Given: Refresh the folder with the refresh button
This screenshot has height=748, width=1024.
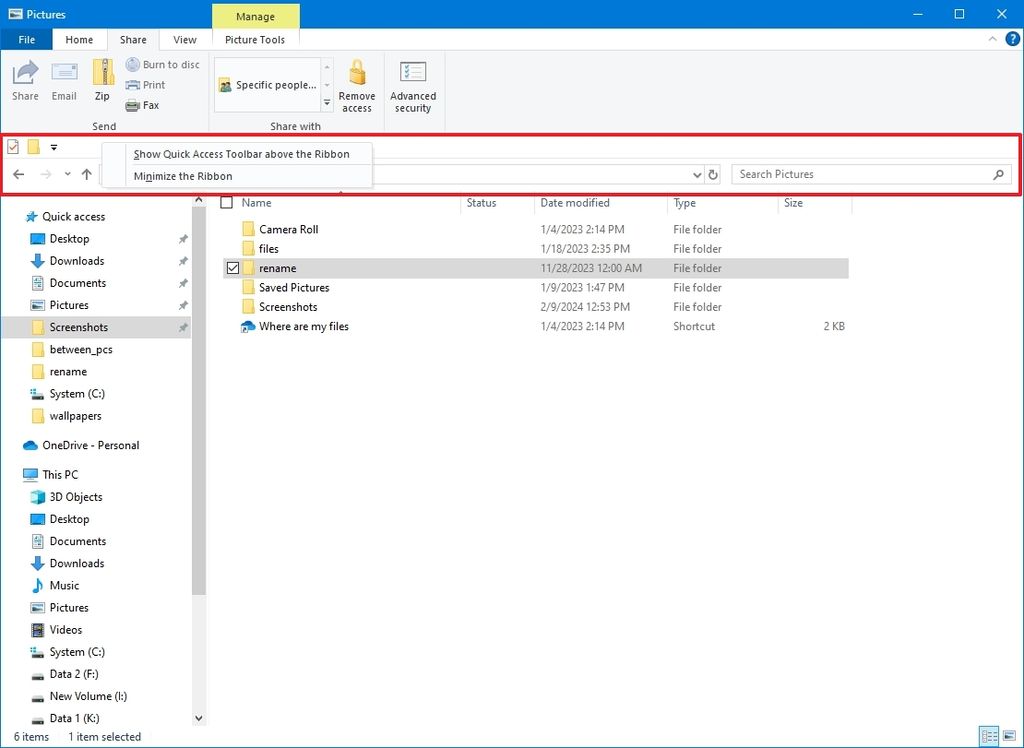Looking at the screenshot, I should tap(712, 174).
